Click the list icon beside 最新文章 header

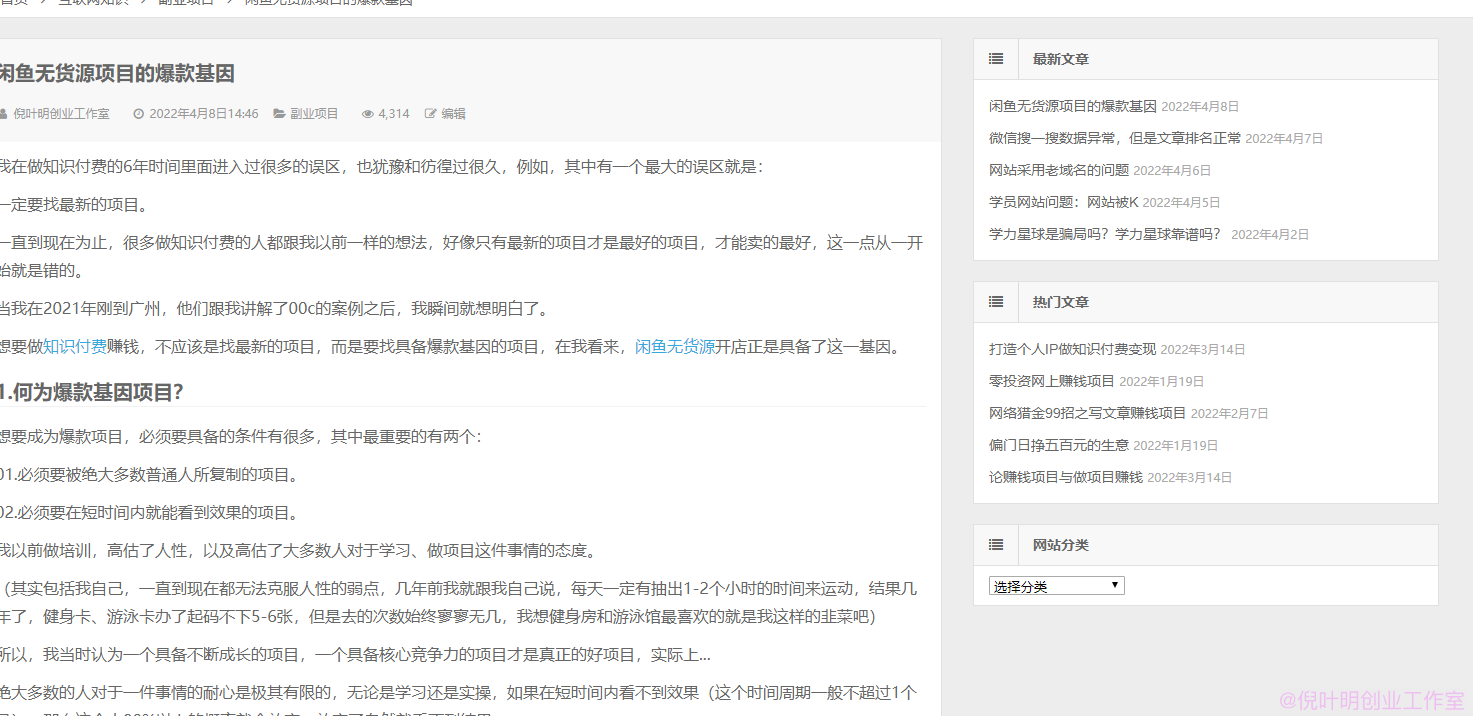coord(996,59)
